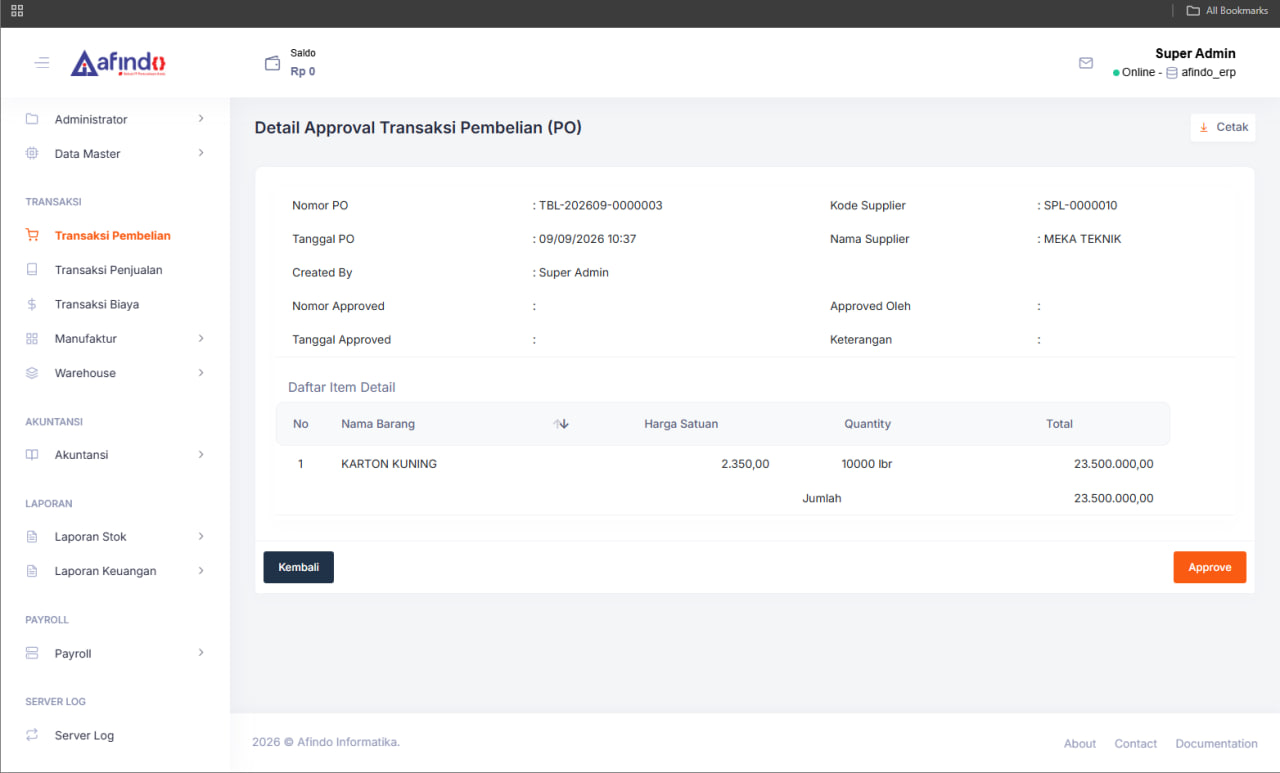Open Transaksi Penjualan menu item

(x=109, y=270)
